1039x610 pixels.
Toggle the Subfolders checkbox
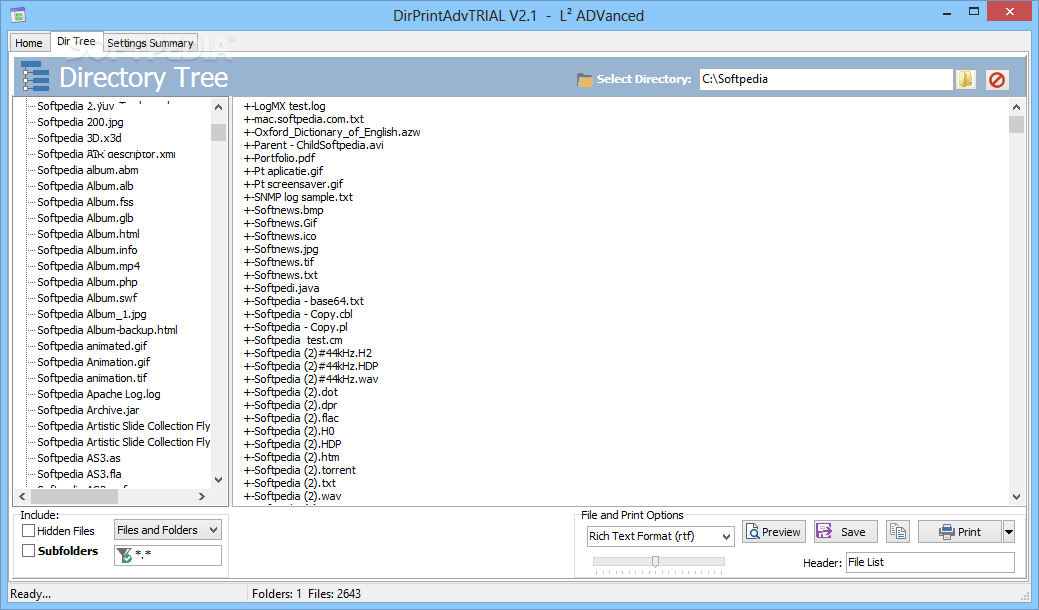click(x=28, y=550)
